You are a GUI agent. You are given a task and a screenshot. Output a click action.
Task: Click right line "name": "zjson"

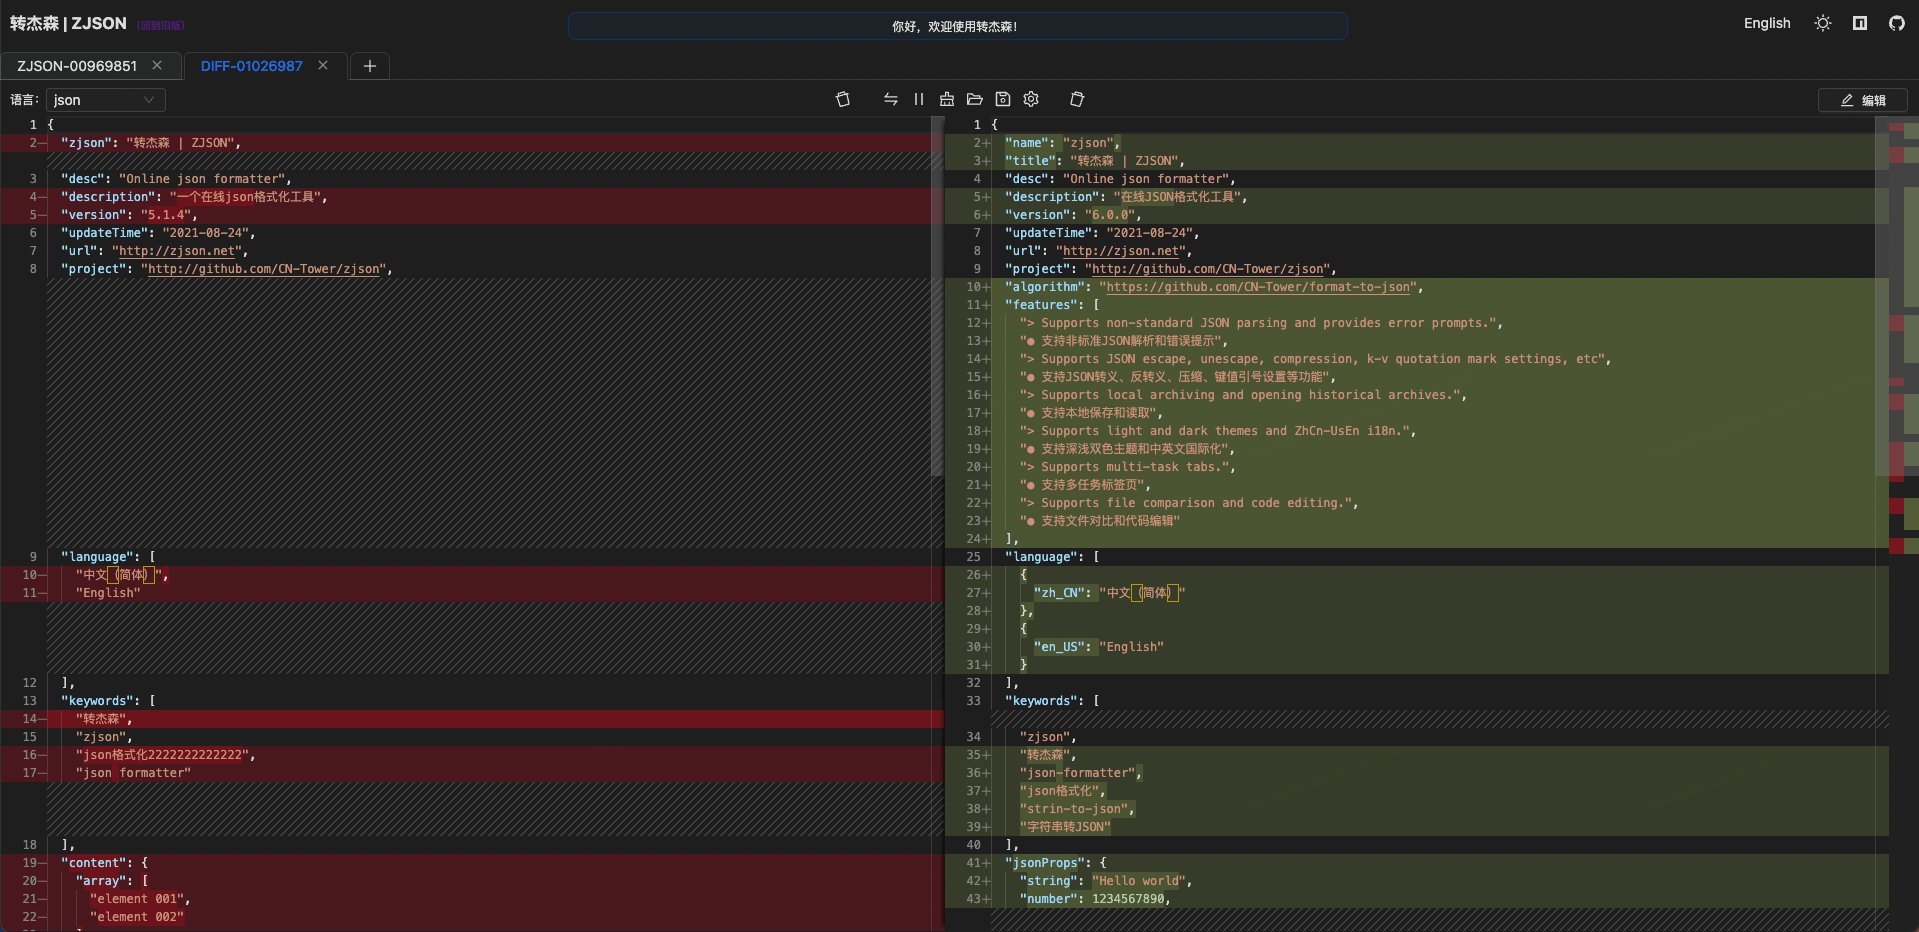(1062, 143)
